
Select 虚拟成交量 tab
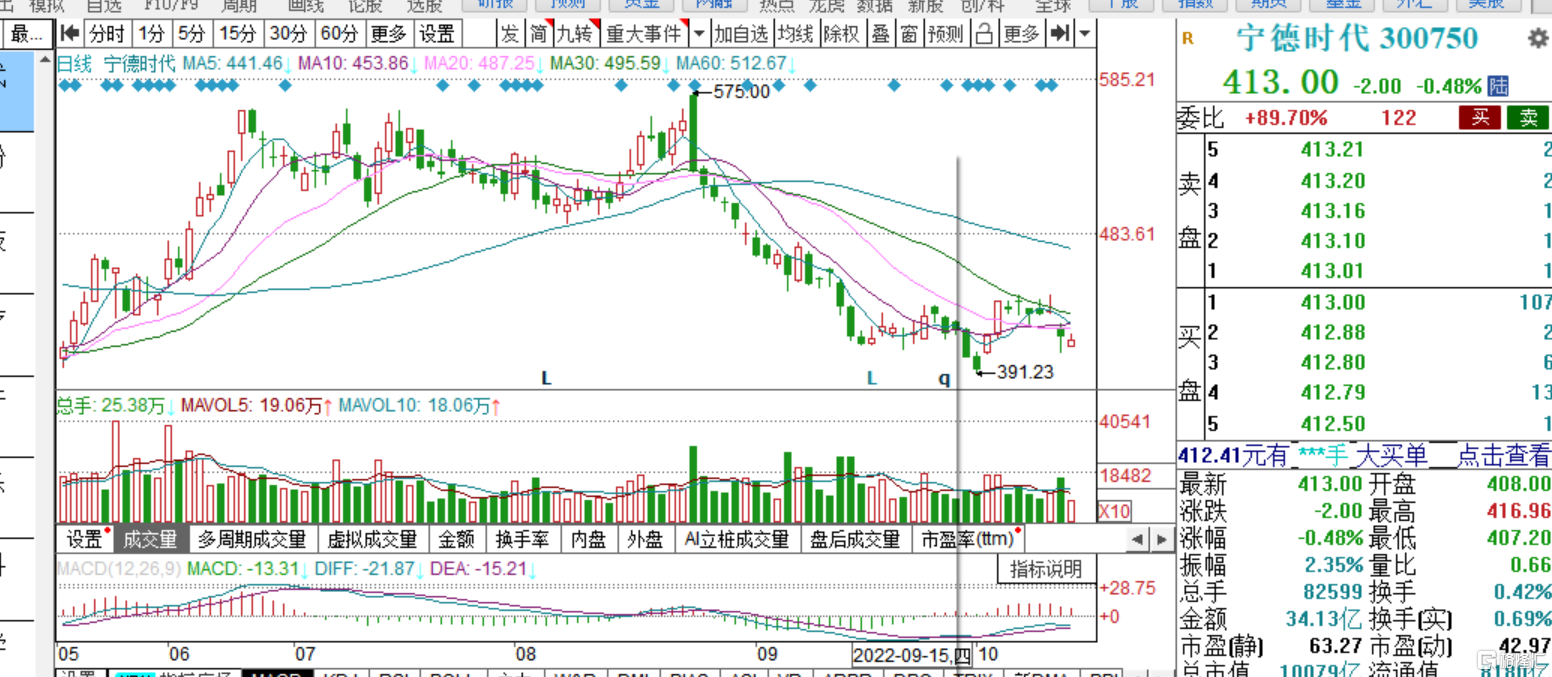click(x=373, y=540)
